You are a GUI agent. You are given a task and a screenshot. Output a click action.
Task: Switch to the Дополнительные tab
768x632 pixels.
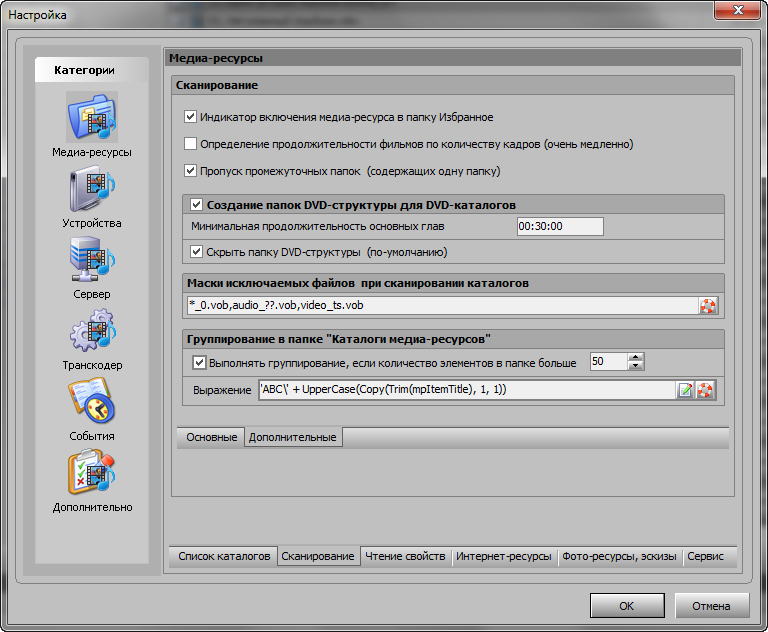pos(292,438)
